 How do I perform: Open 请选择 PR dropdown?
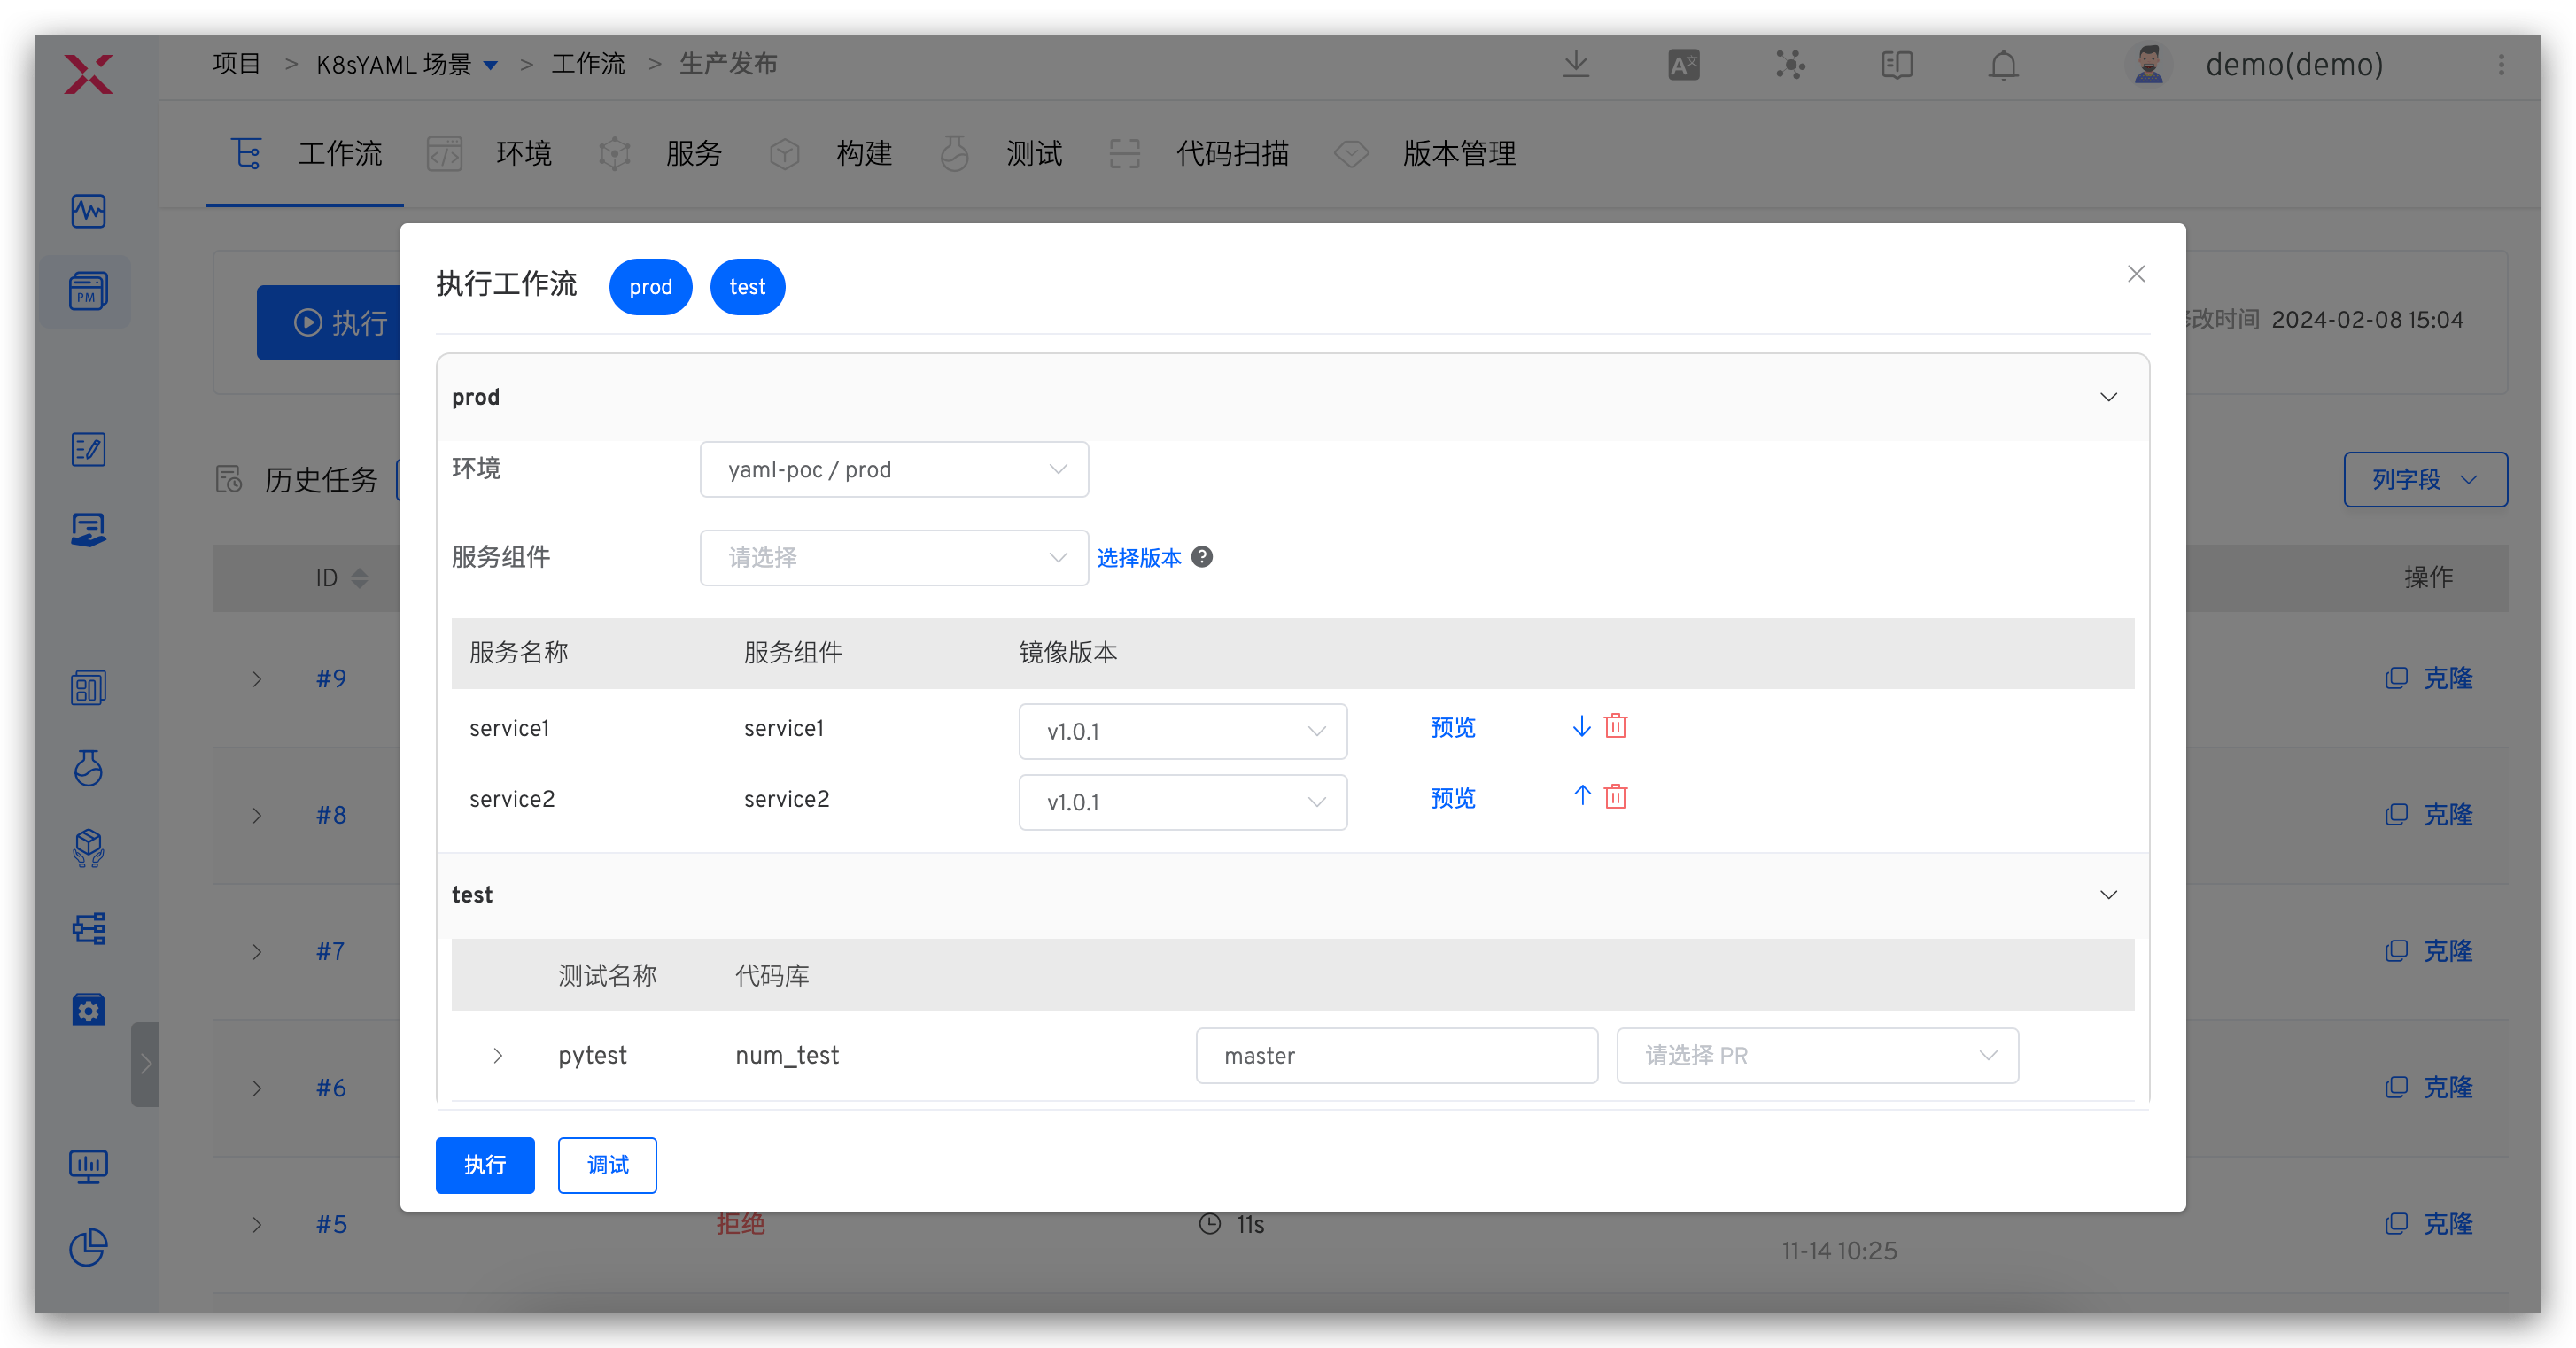coord(1817,1056)
